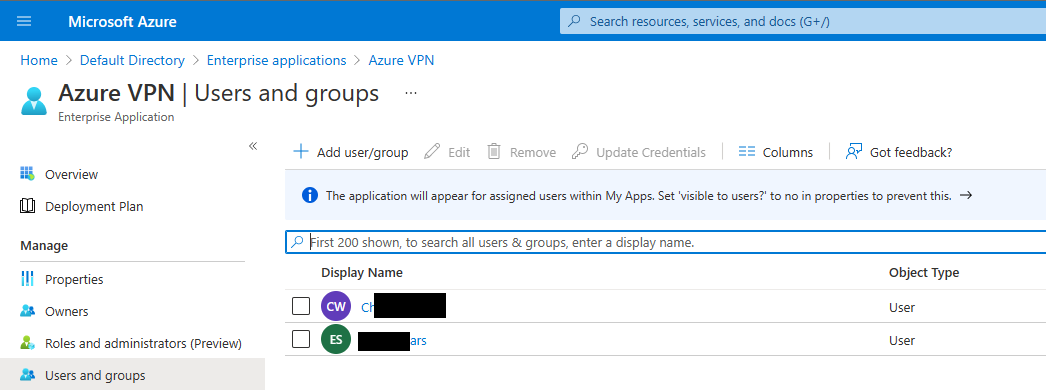
Task: Click the Enterprise Application subtitle text
Action: [116, 117]
